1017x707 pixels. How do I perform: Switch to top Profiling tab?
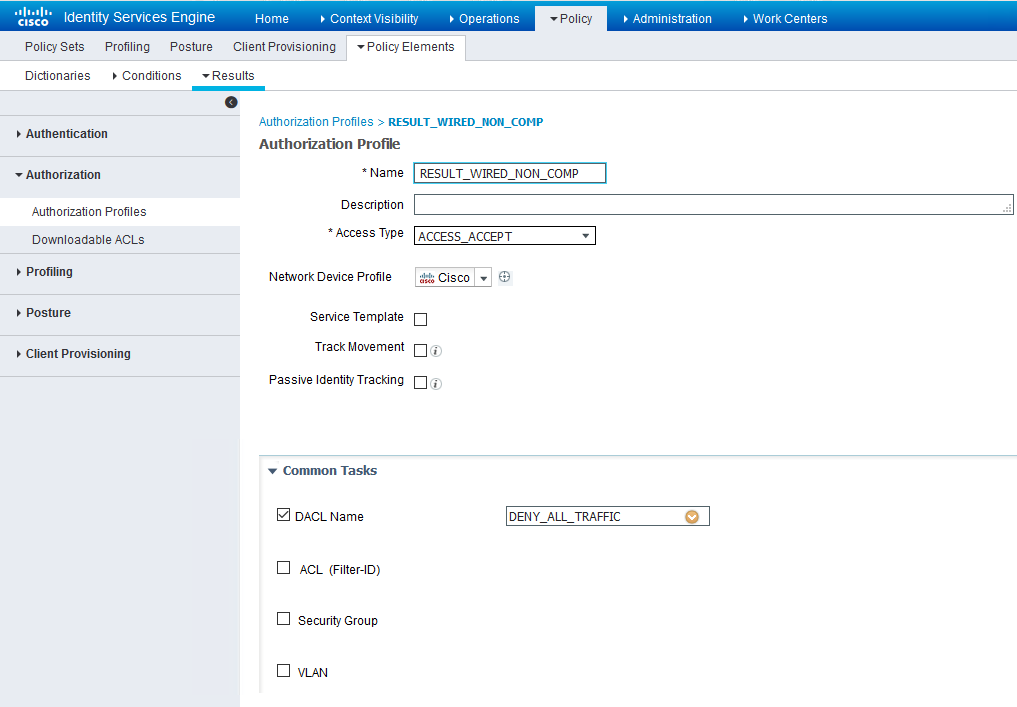127,47
